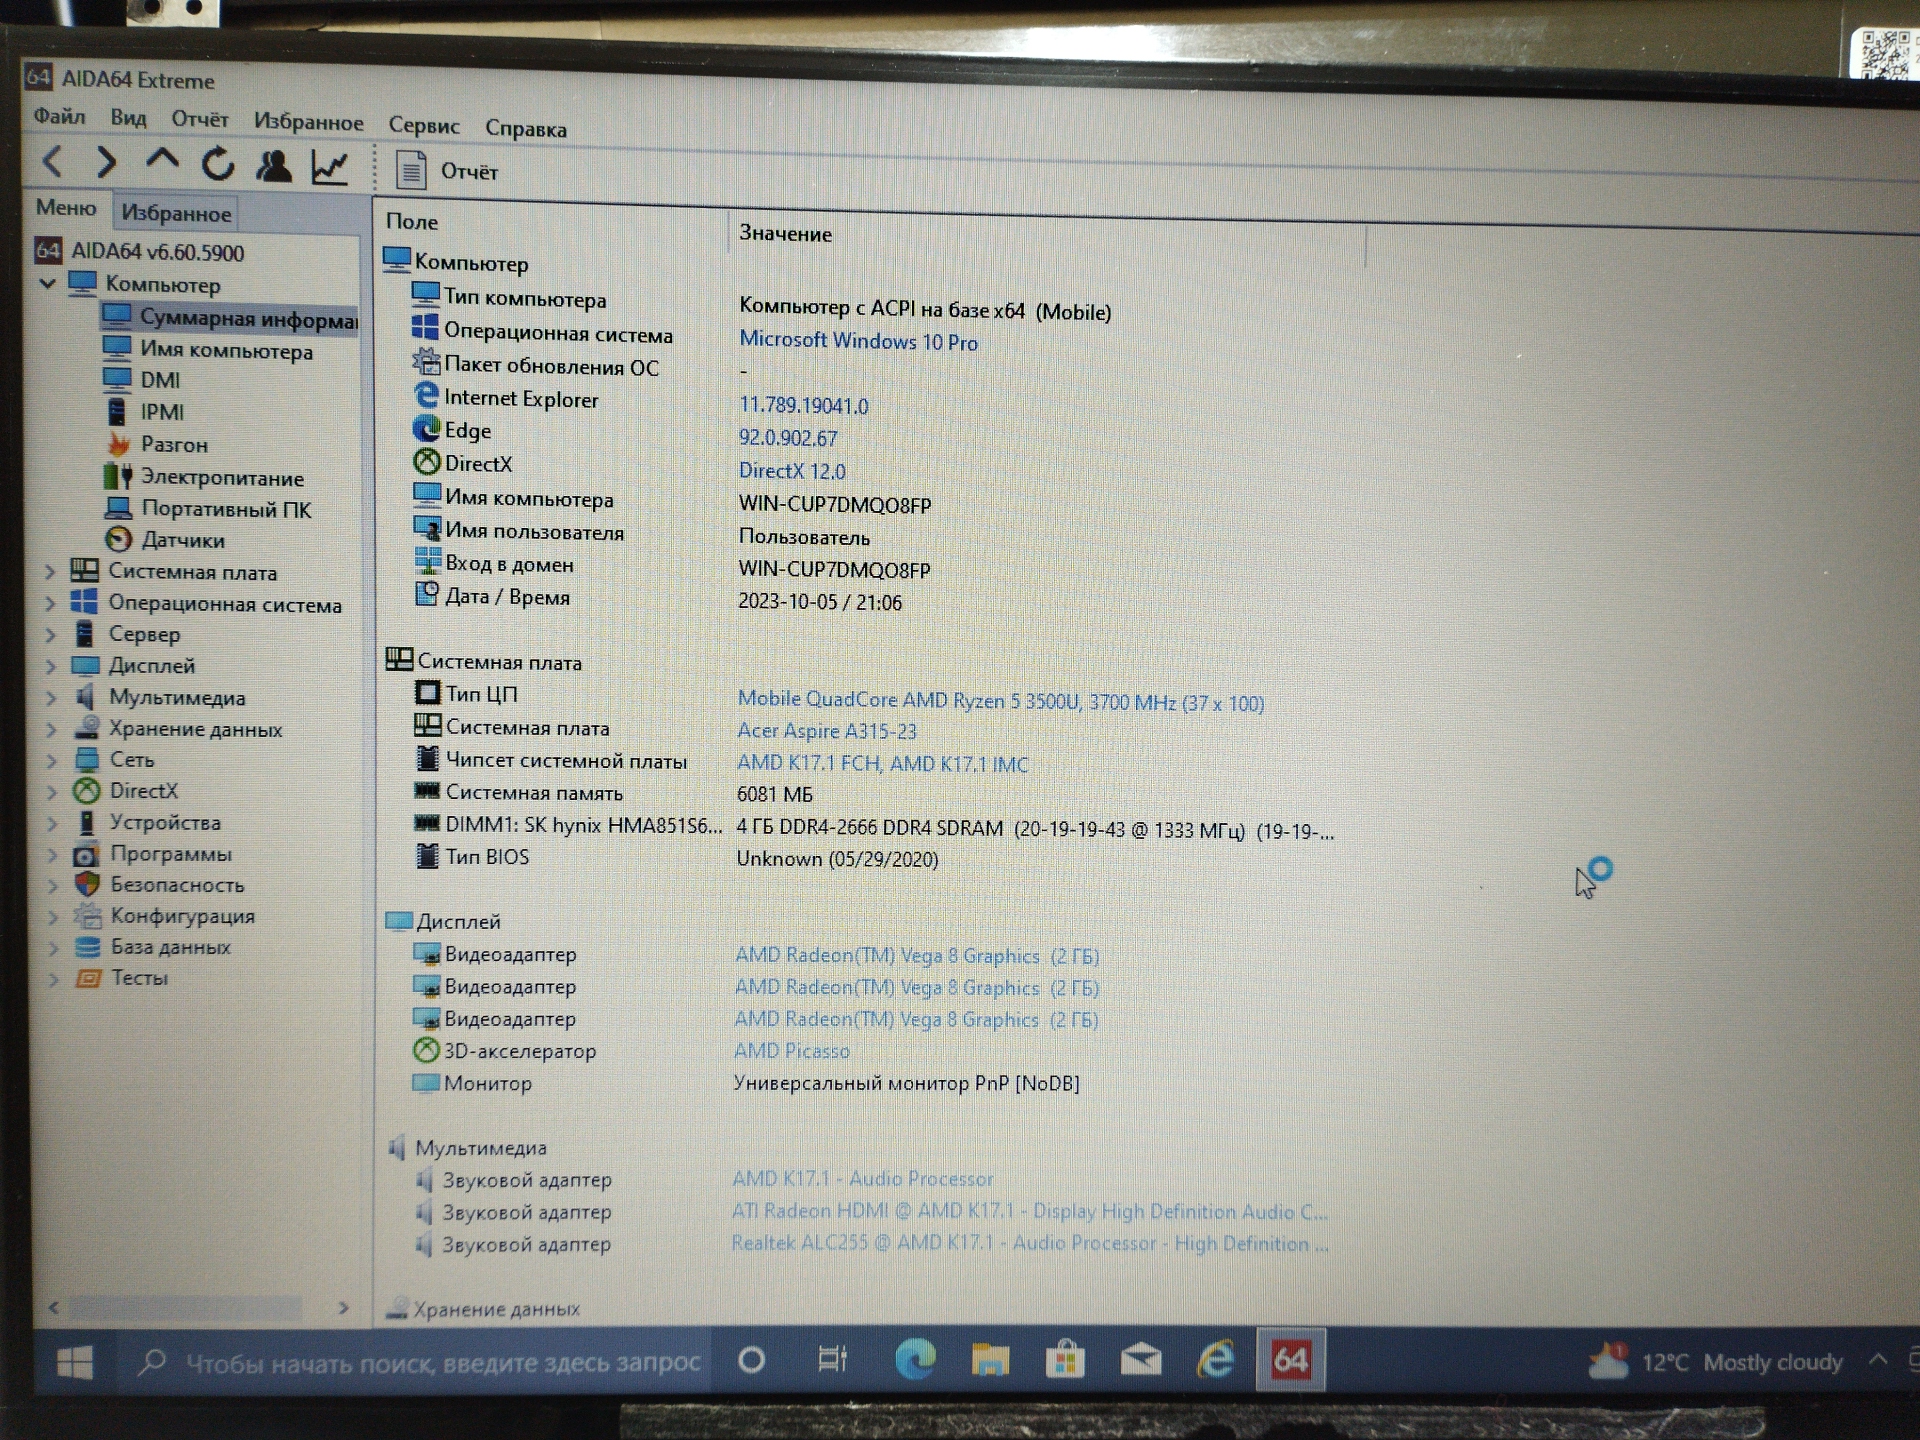
Task: Go back with the left arrow toolbar icon
Action: click(x=54, y=161)
